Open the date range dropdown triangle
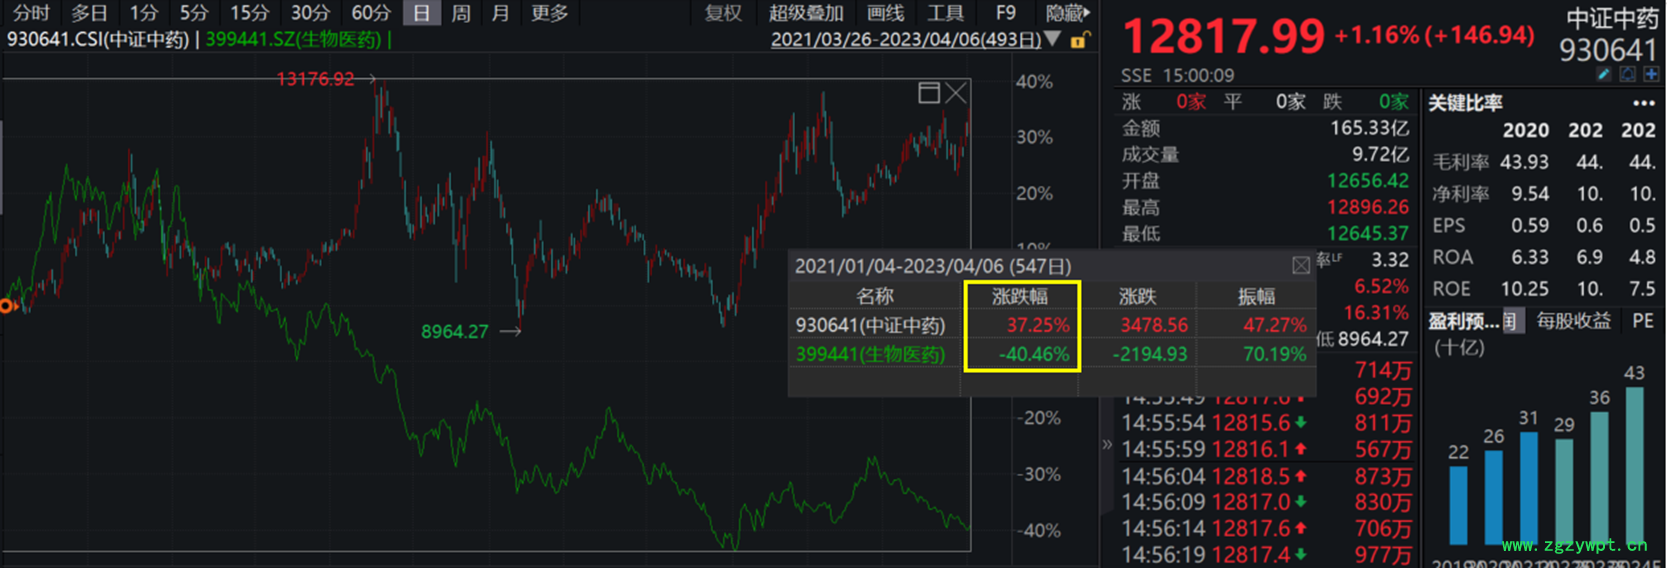This screenshot has height=568, width=1667. (1052, 39)
